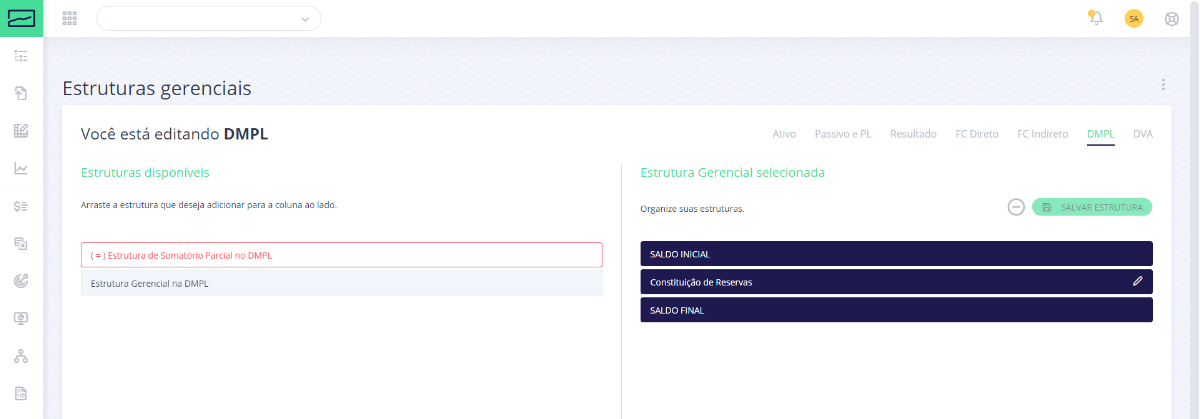1200x419 pixels.
Task: Open the FC Indireto tab
Action: [1042, 134]
